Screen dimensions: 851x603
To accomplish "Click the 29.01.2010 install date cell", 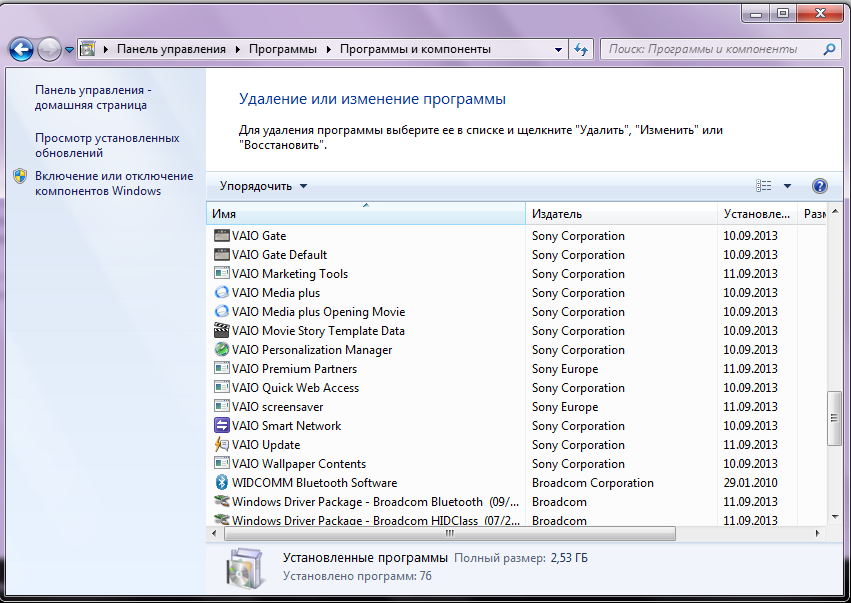I will click(x=750, y=483).
